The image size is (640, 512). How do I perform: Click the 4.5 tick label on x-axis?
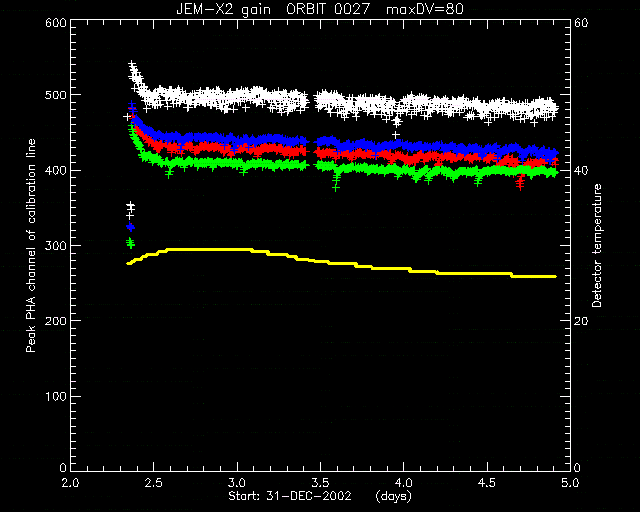tap(487, 483)
